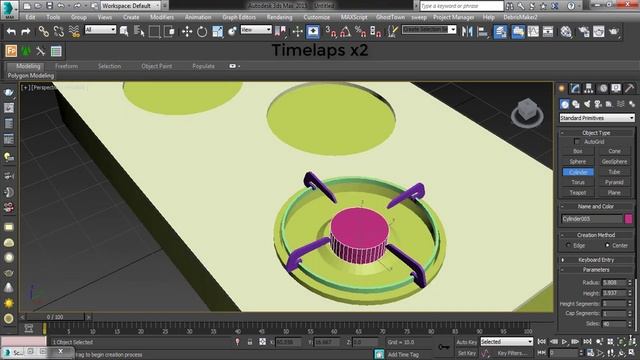This screenshot has height=360, width=640.
Task: Switch to the Object Paint ribbon tab
Action: tap(157, 66)
